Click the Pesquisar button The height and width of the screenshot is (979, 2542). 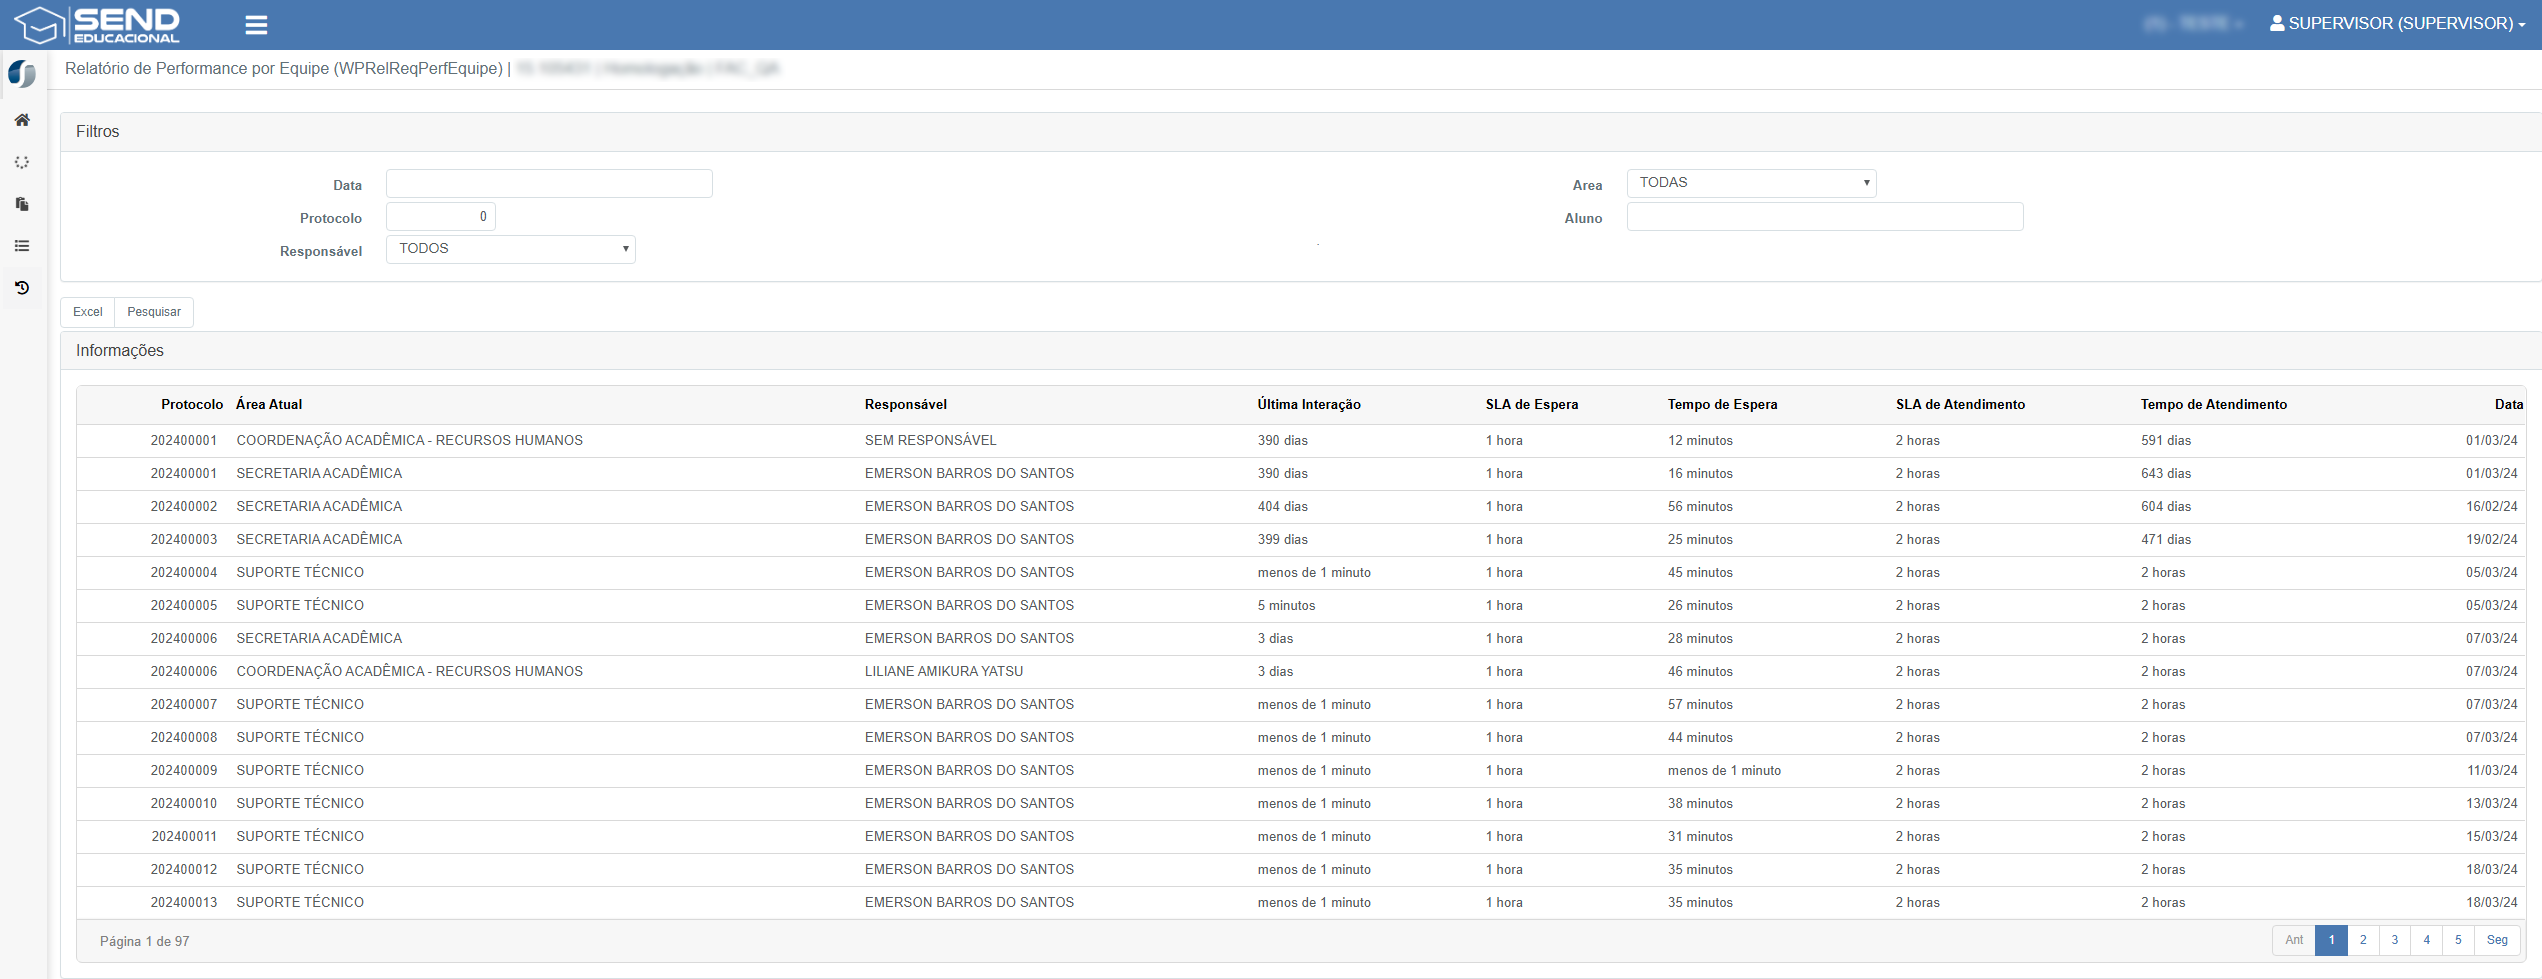coord(154,312)
